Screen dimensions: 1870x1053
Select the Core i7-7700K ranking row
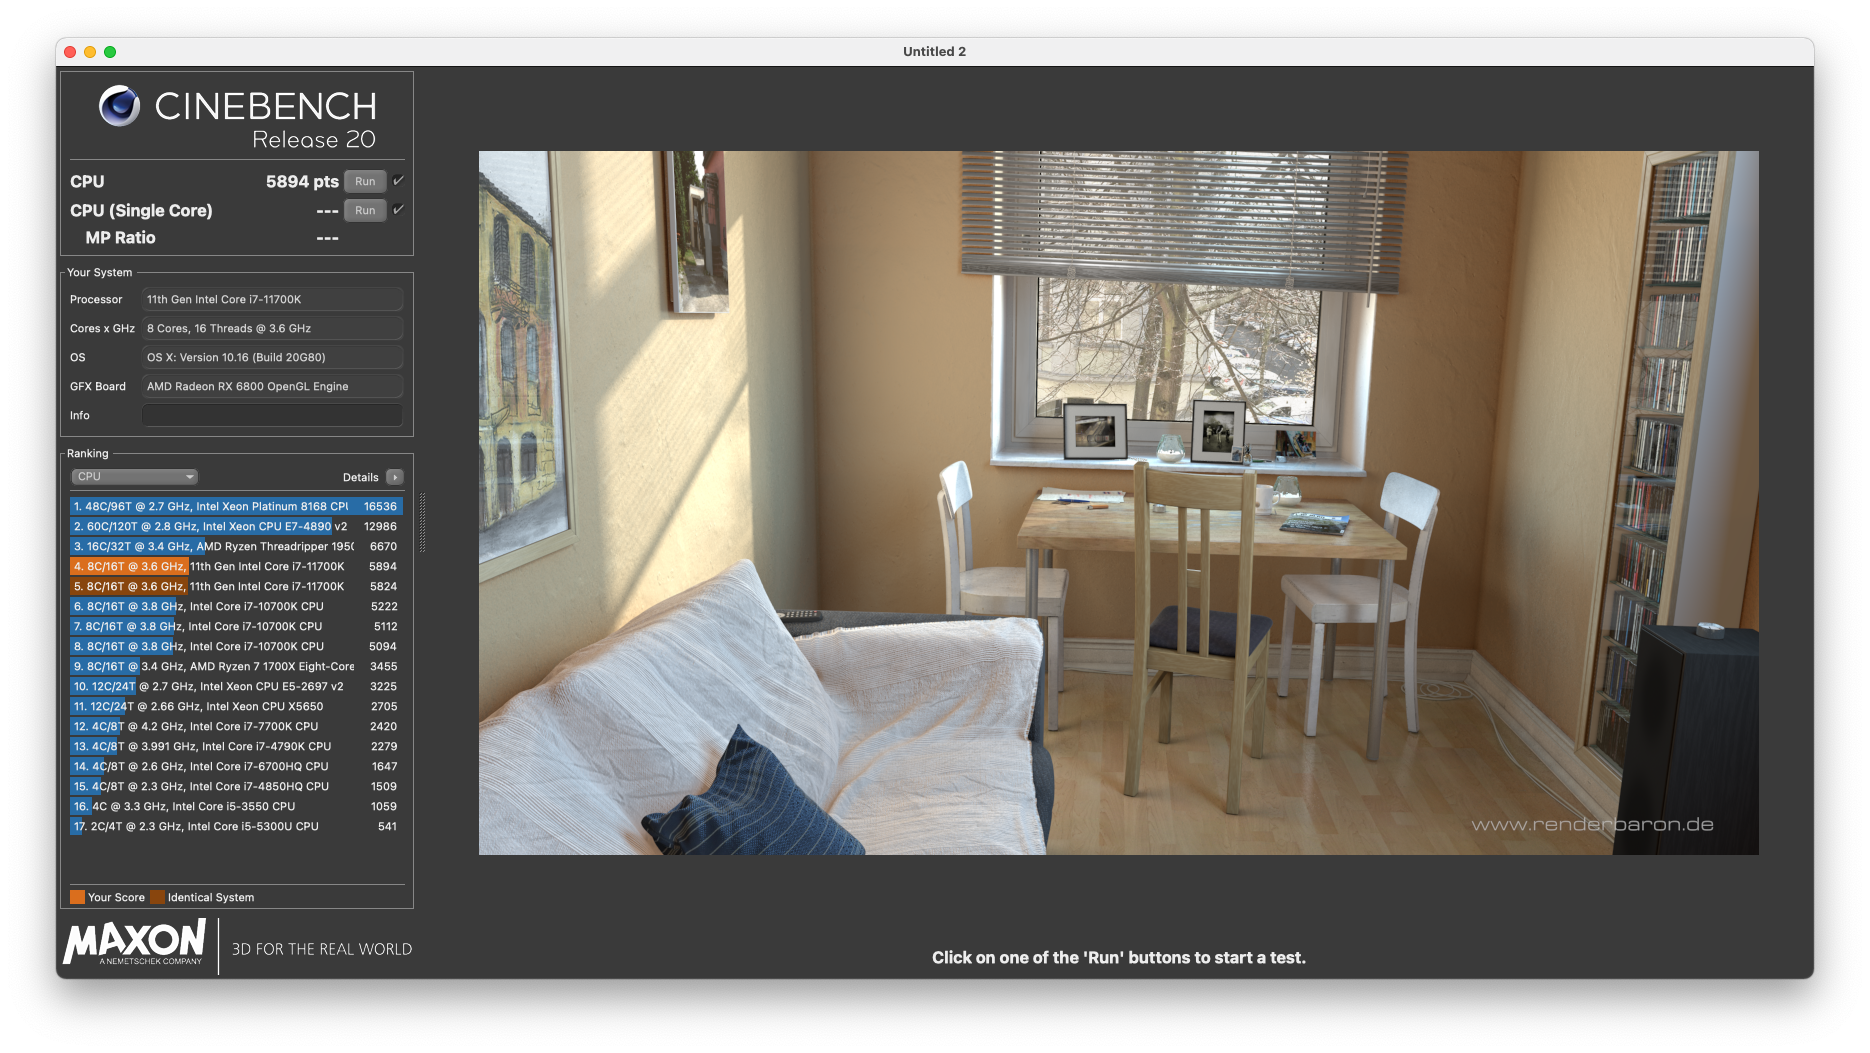[236, 726]
